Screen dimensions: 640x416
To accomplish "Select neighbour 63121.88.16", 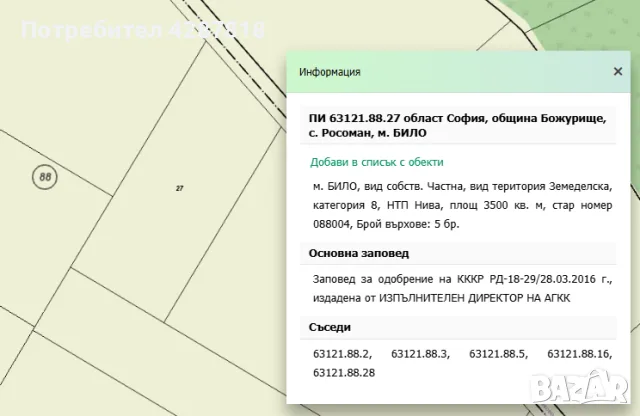I will point(580,354).
